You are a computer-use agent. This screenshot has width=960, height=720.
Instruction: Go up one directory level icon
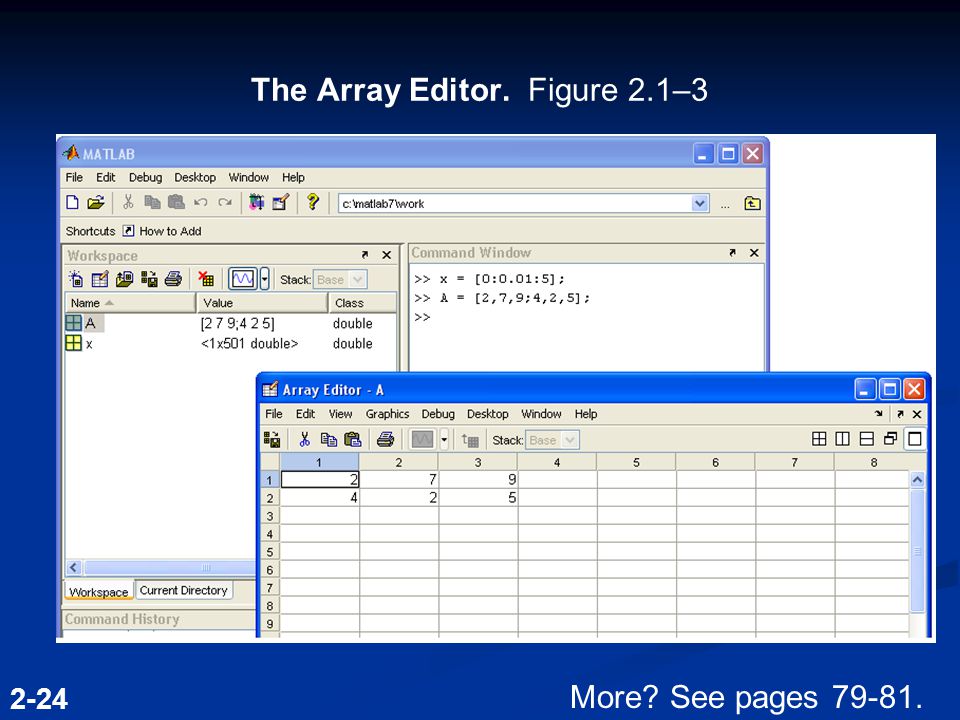[752, 203]
